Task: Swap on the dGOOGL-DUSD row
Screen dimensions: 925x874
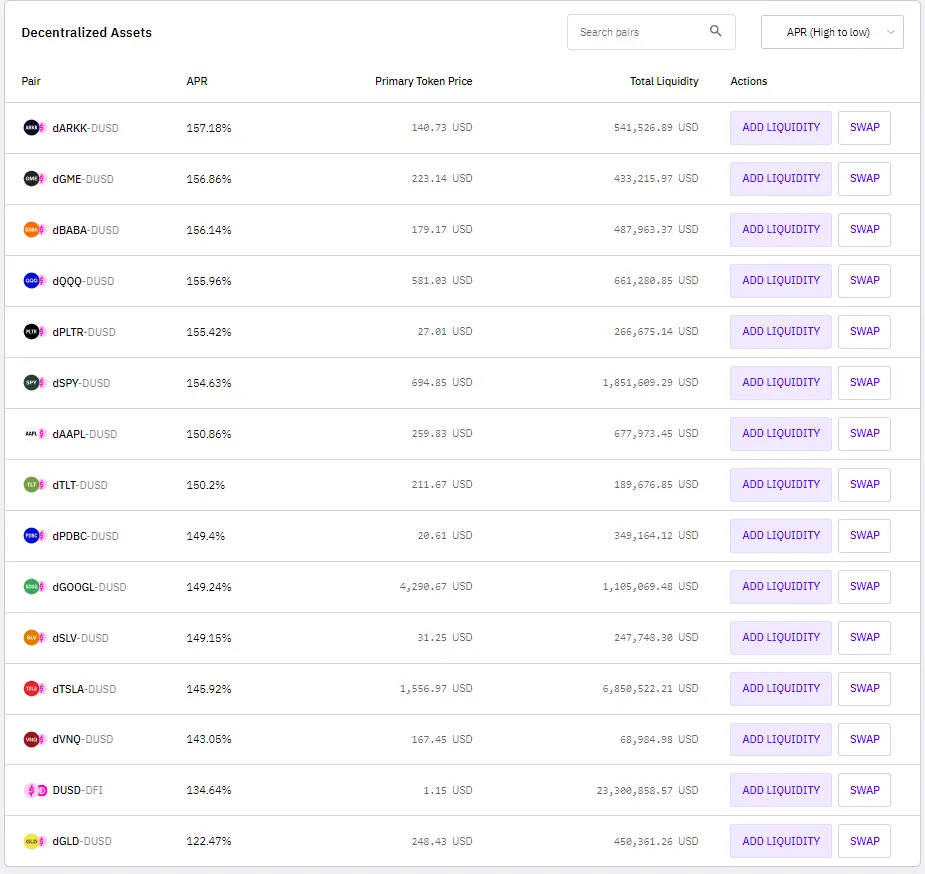Action: pos(864,586)
